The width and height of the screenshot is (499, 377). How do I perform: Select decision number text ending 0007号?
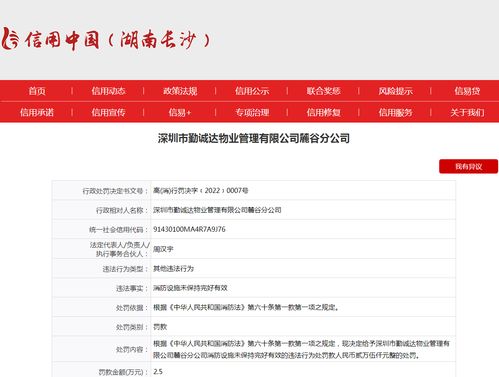point(201,191)
